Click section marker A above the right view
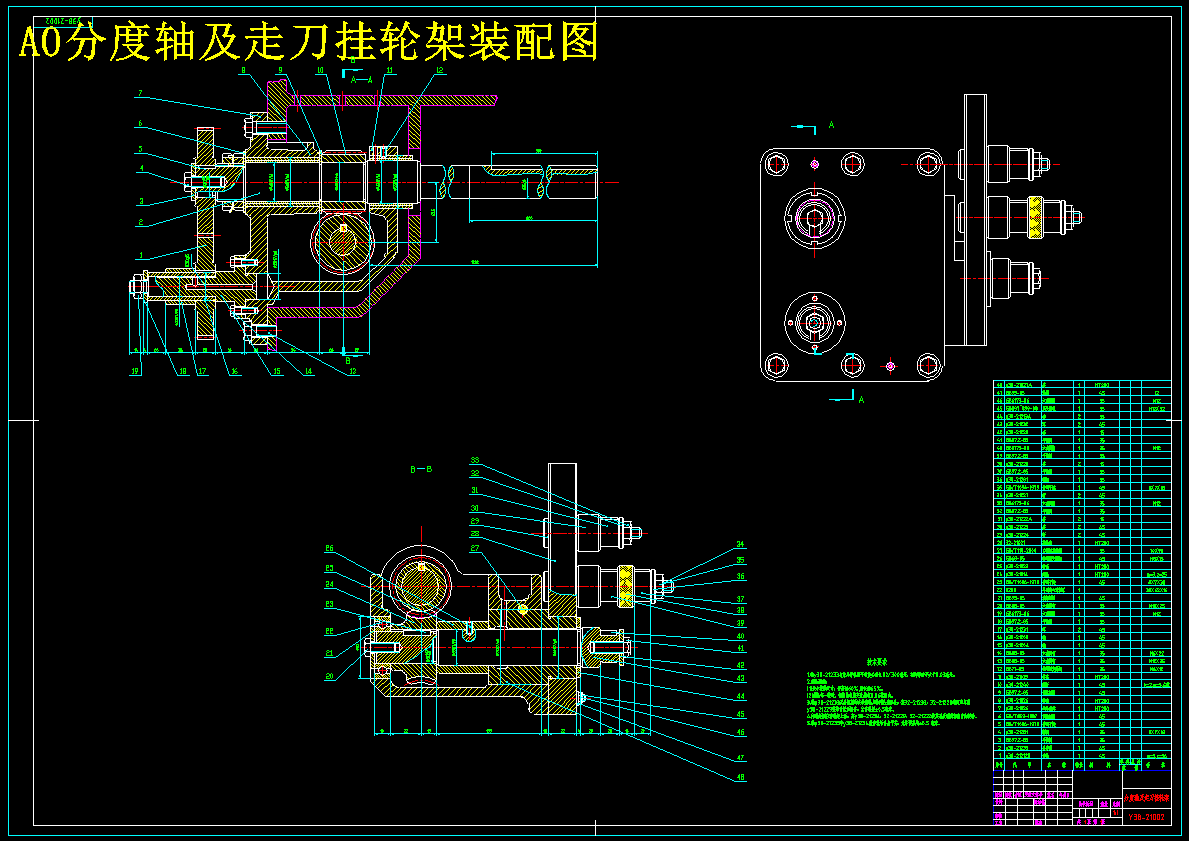The width and height of the screenshot is (1189, 841). (x=831, y=125)
